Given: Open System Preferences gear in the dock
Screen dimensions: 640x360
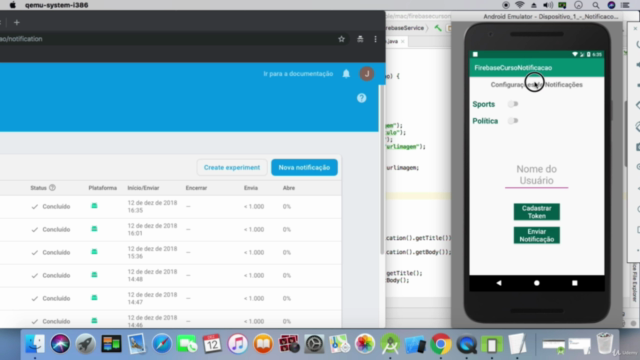Looking at the screenshot, I should (314, 344).
